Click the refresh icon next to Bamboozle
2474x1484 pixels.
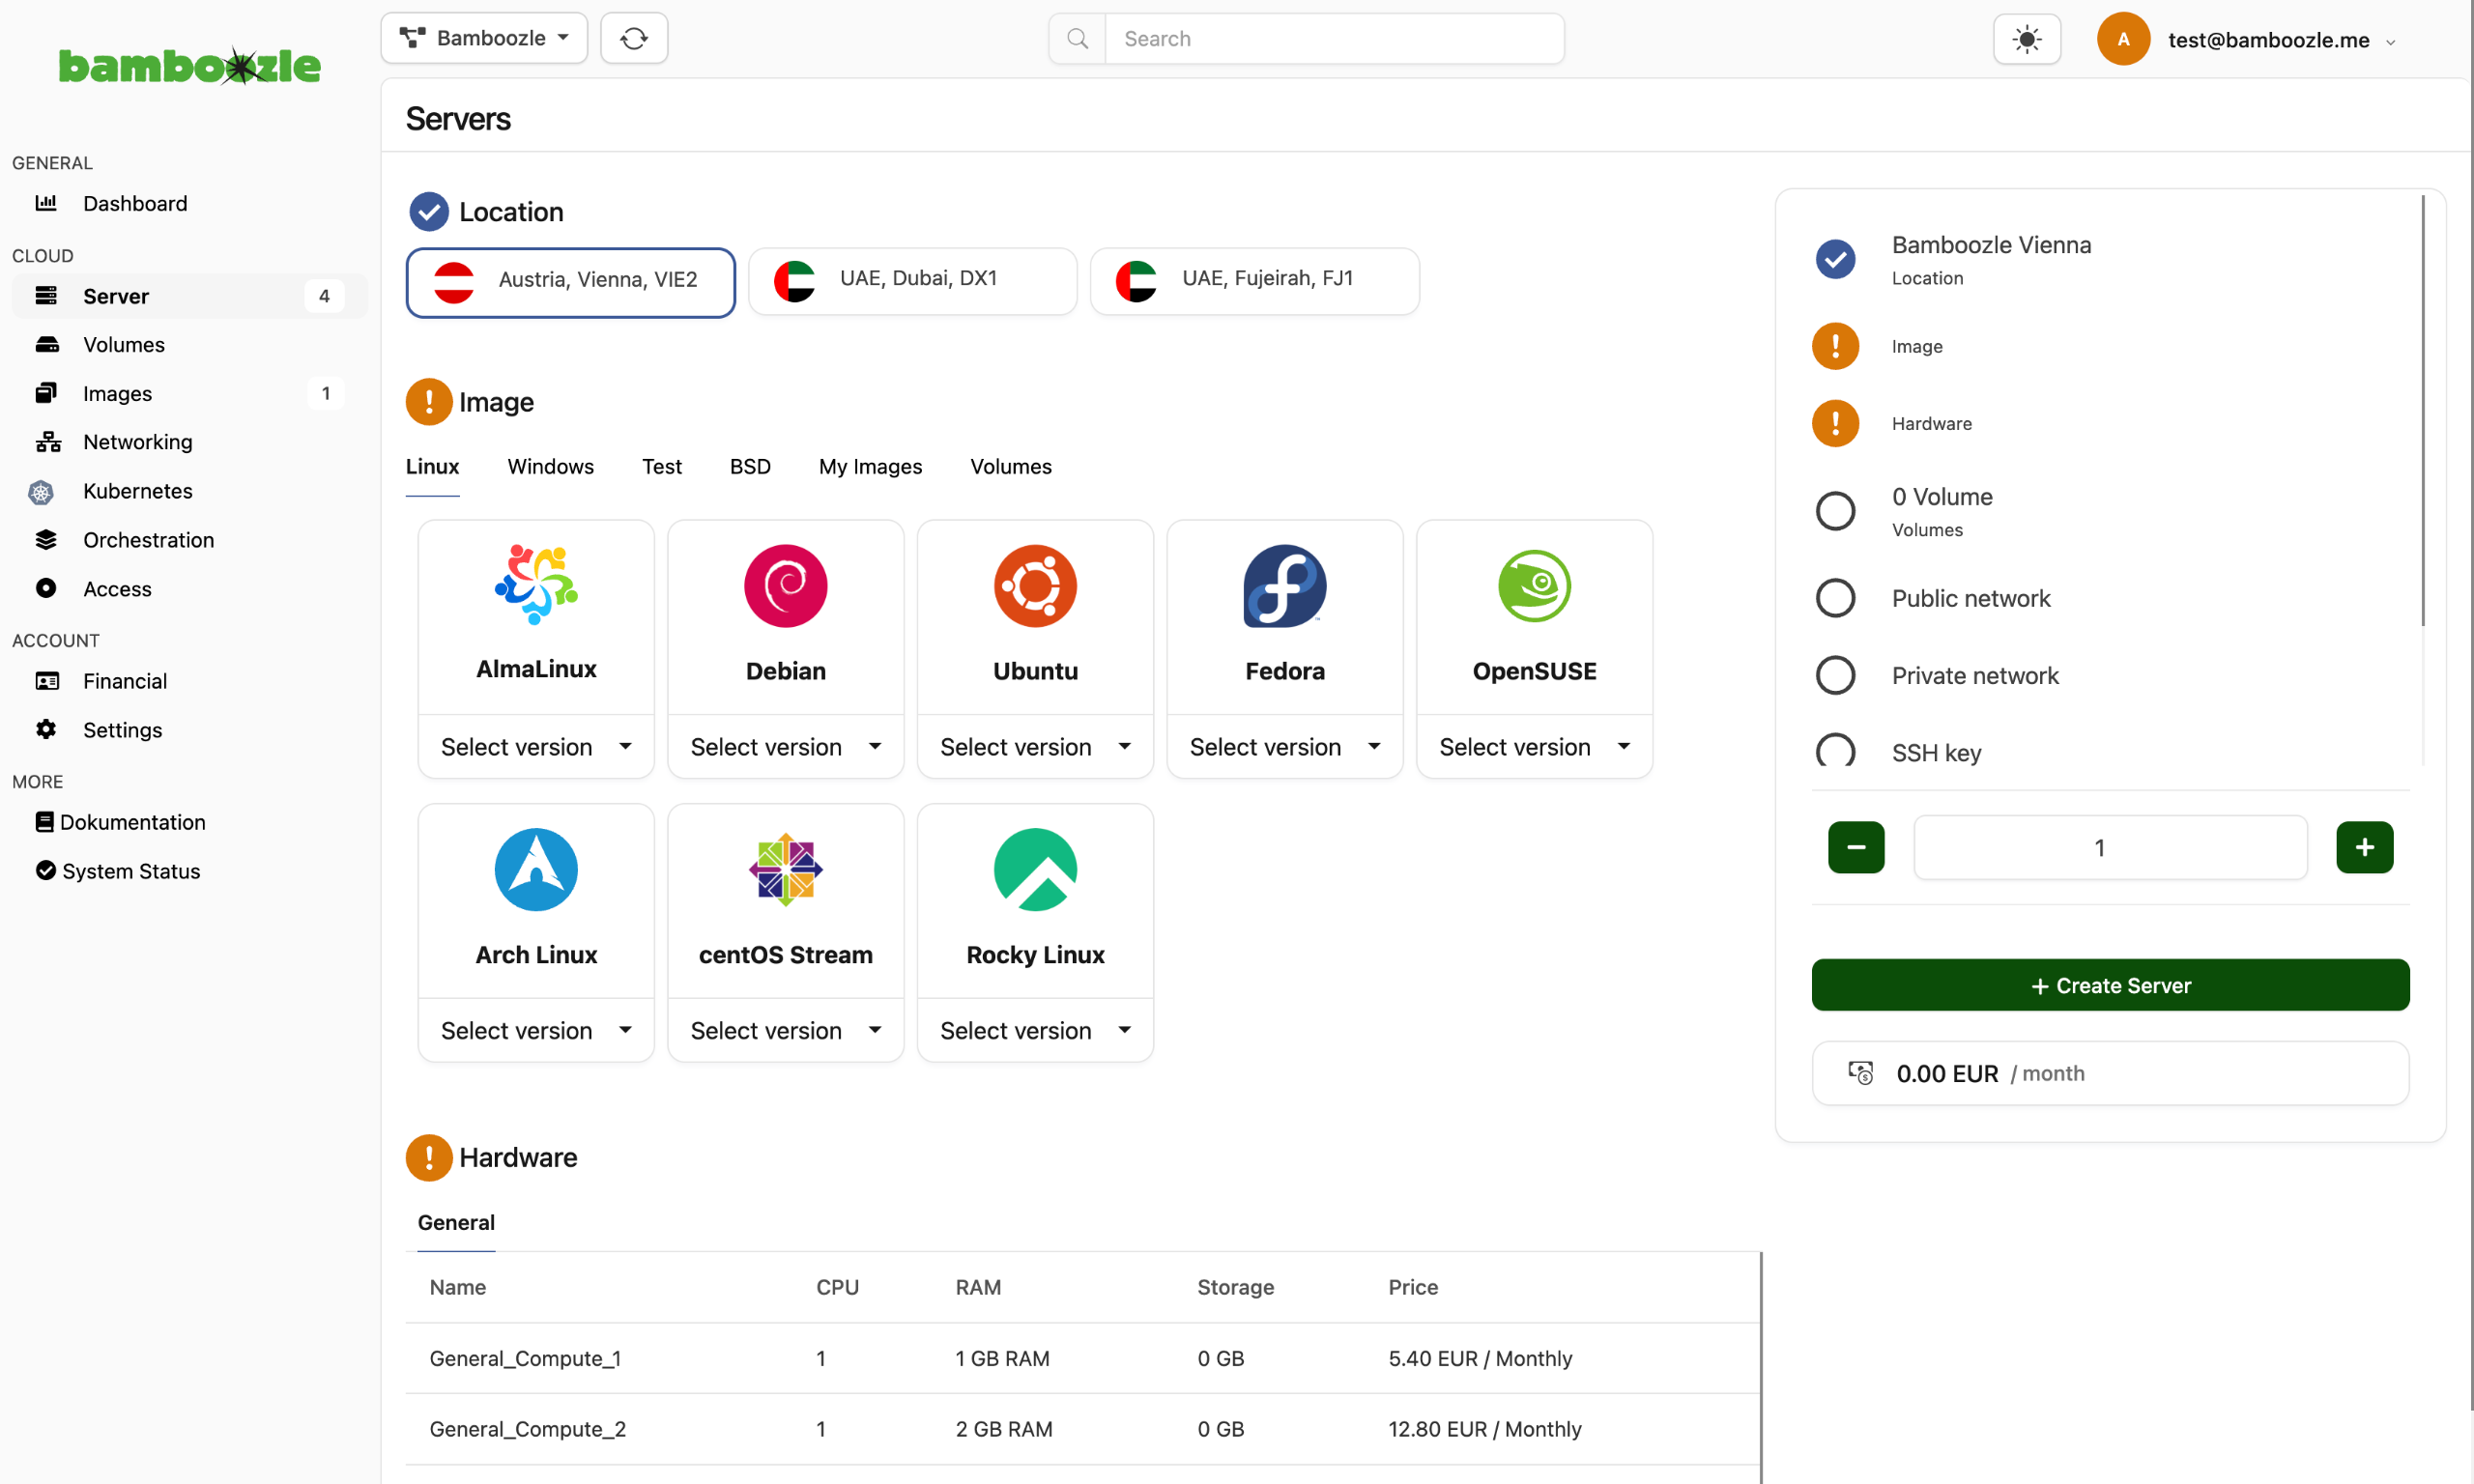pos(633,38)
